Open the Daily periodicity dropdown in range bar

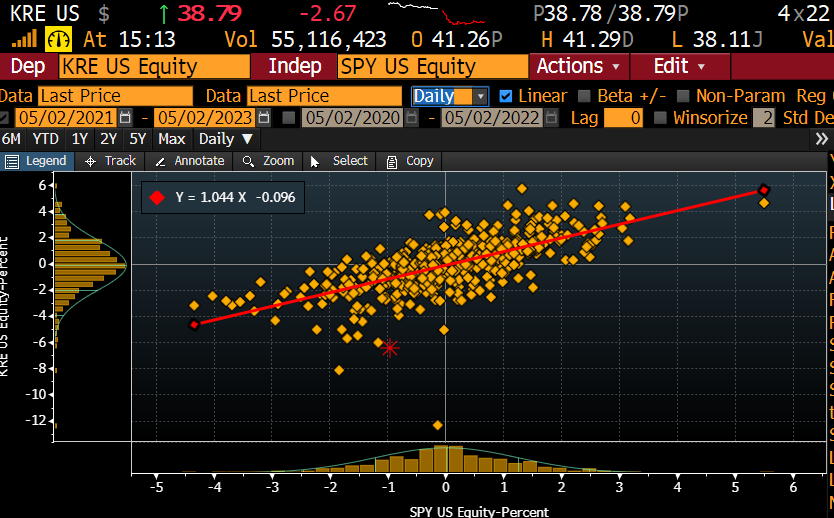coord(226,139)
